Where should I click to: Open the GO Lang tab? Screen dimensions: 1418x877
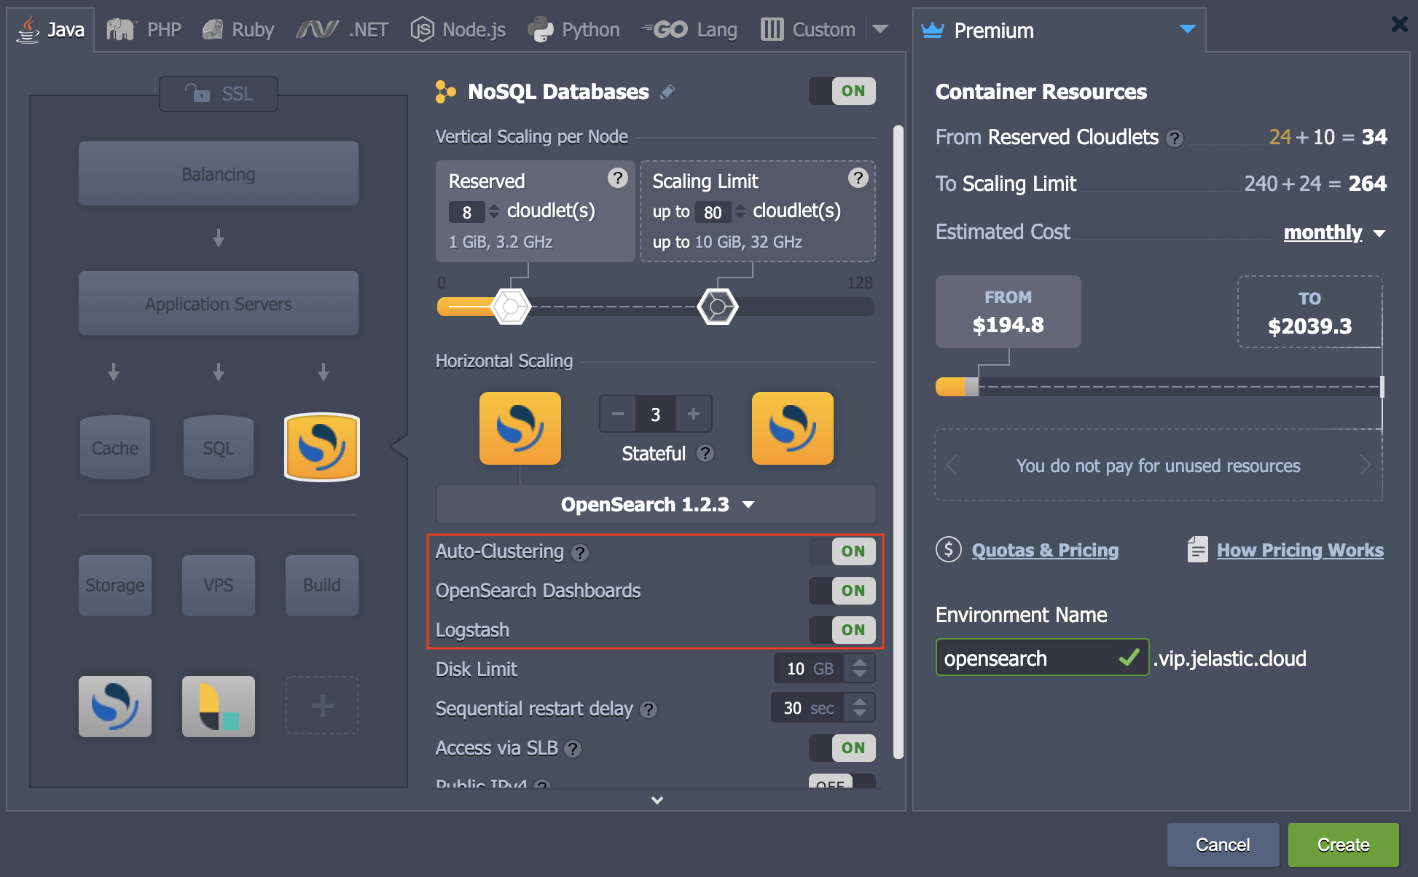(x=690, y=29)
